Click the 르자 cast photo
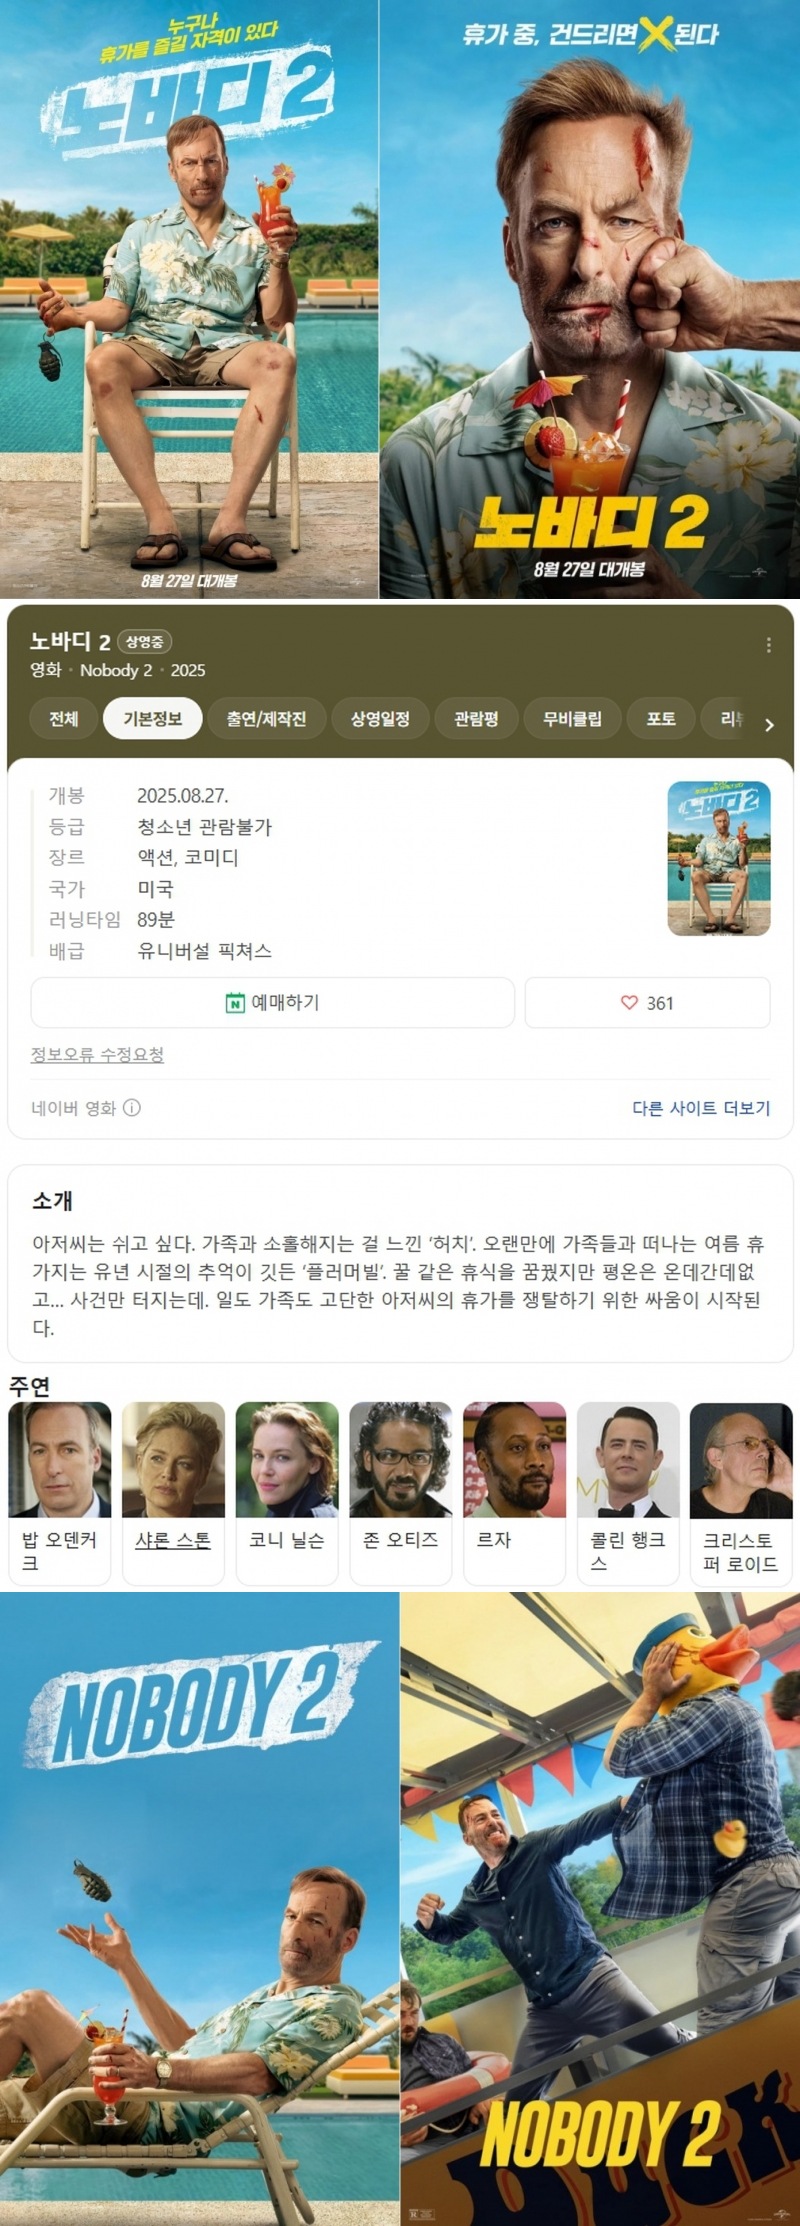This screenshot has height=2226, width=800. pyautogui.click(x=514, y=1459)
